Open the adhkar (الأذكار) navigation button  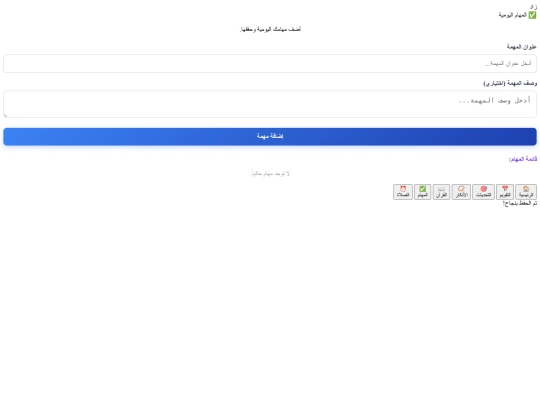tap(461, 192)
